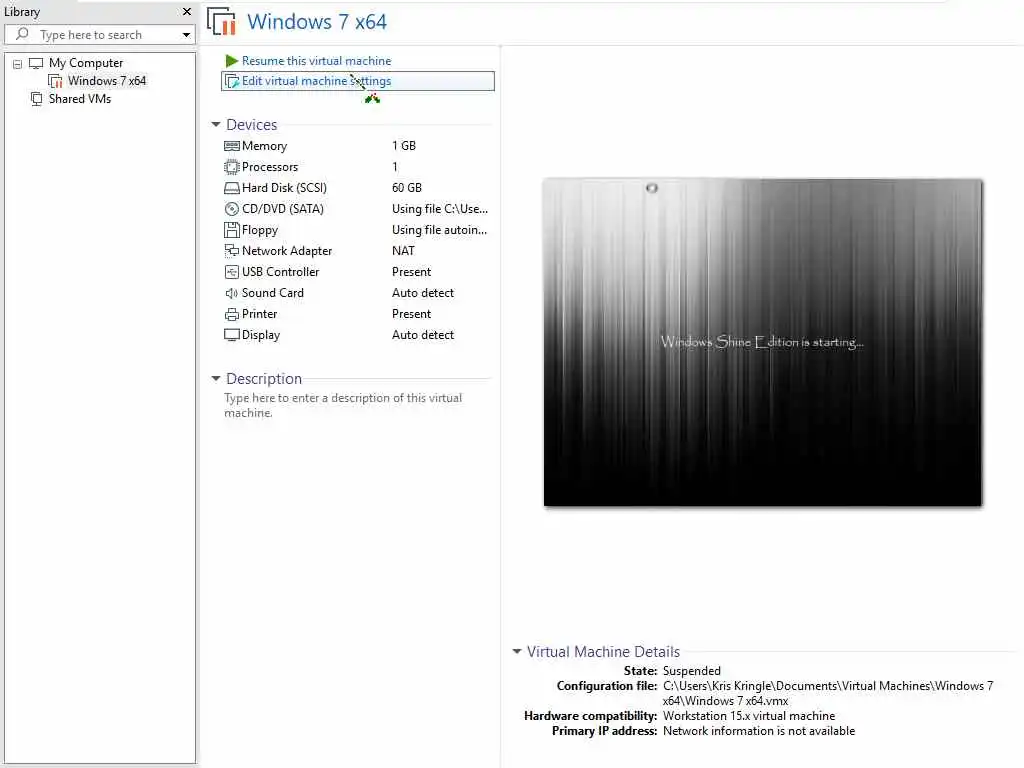Viewport: 1024px width, 768px height.
Task: Click the Floppy disk icon
Action: point(232,230)
